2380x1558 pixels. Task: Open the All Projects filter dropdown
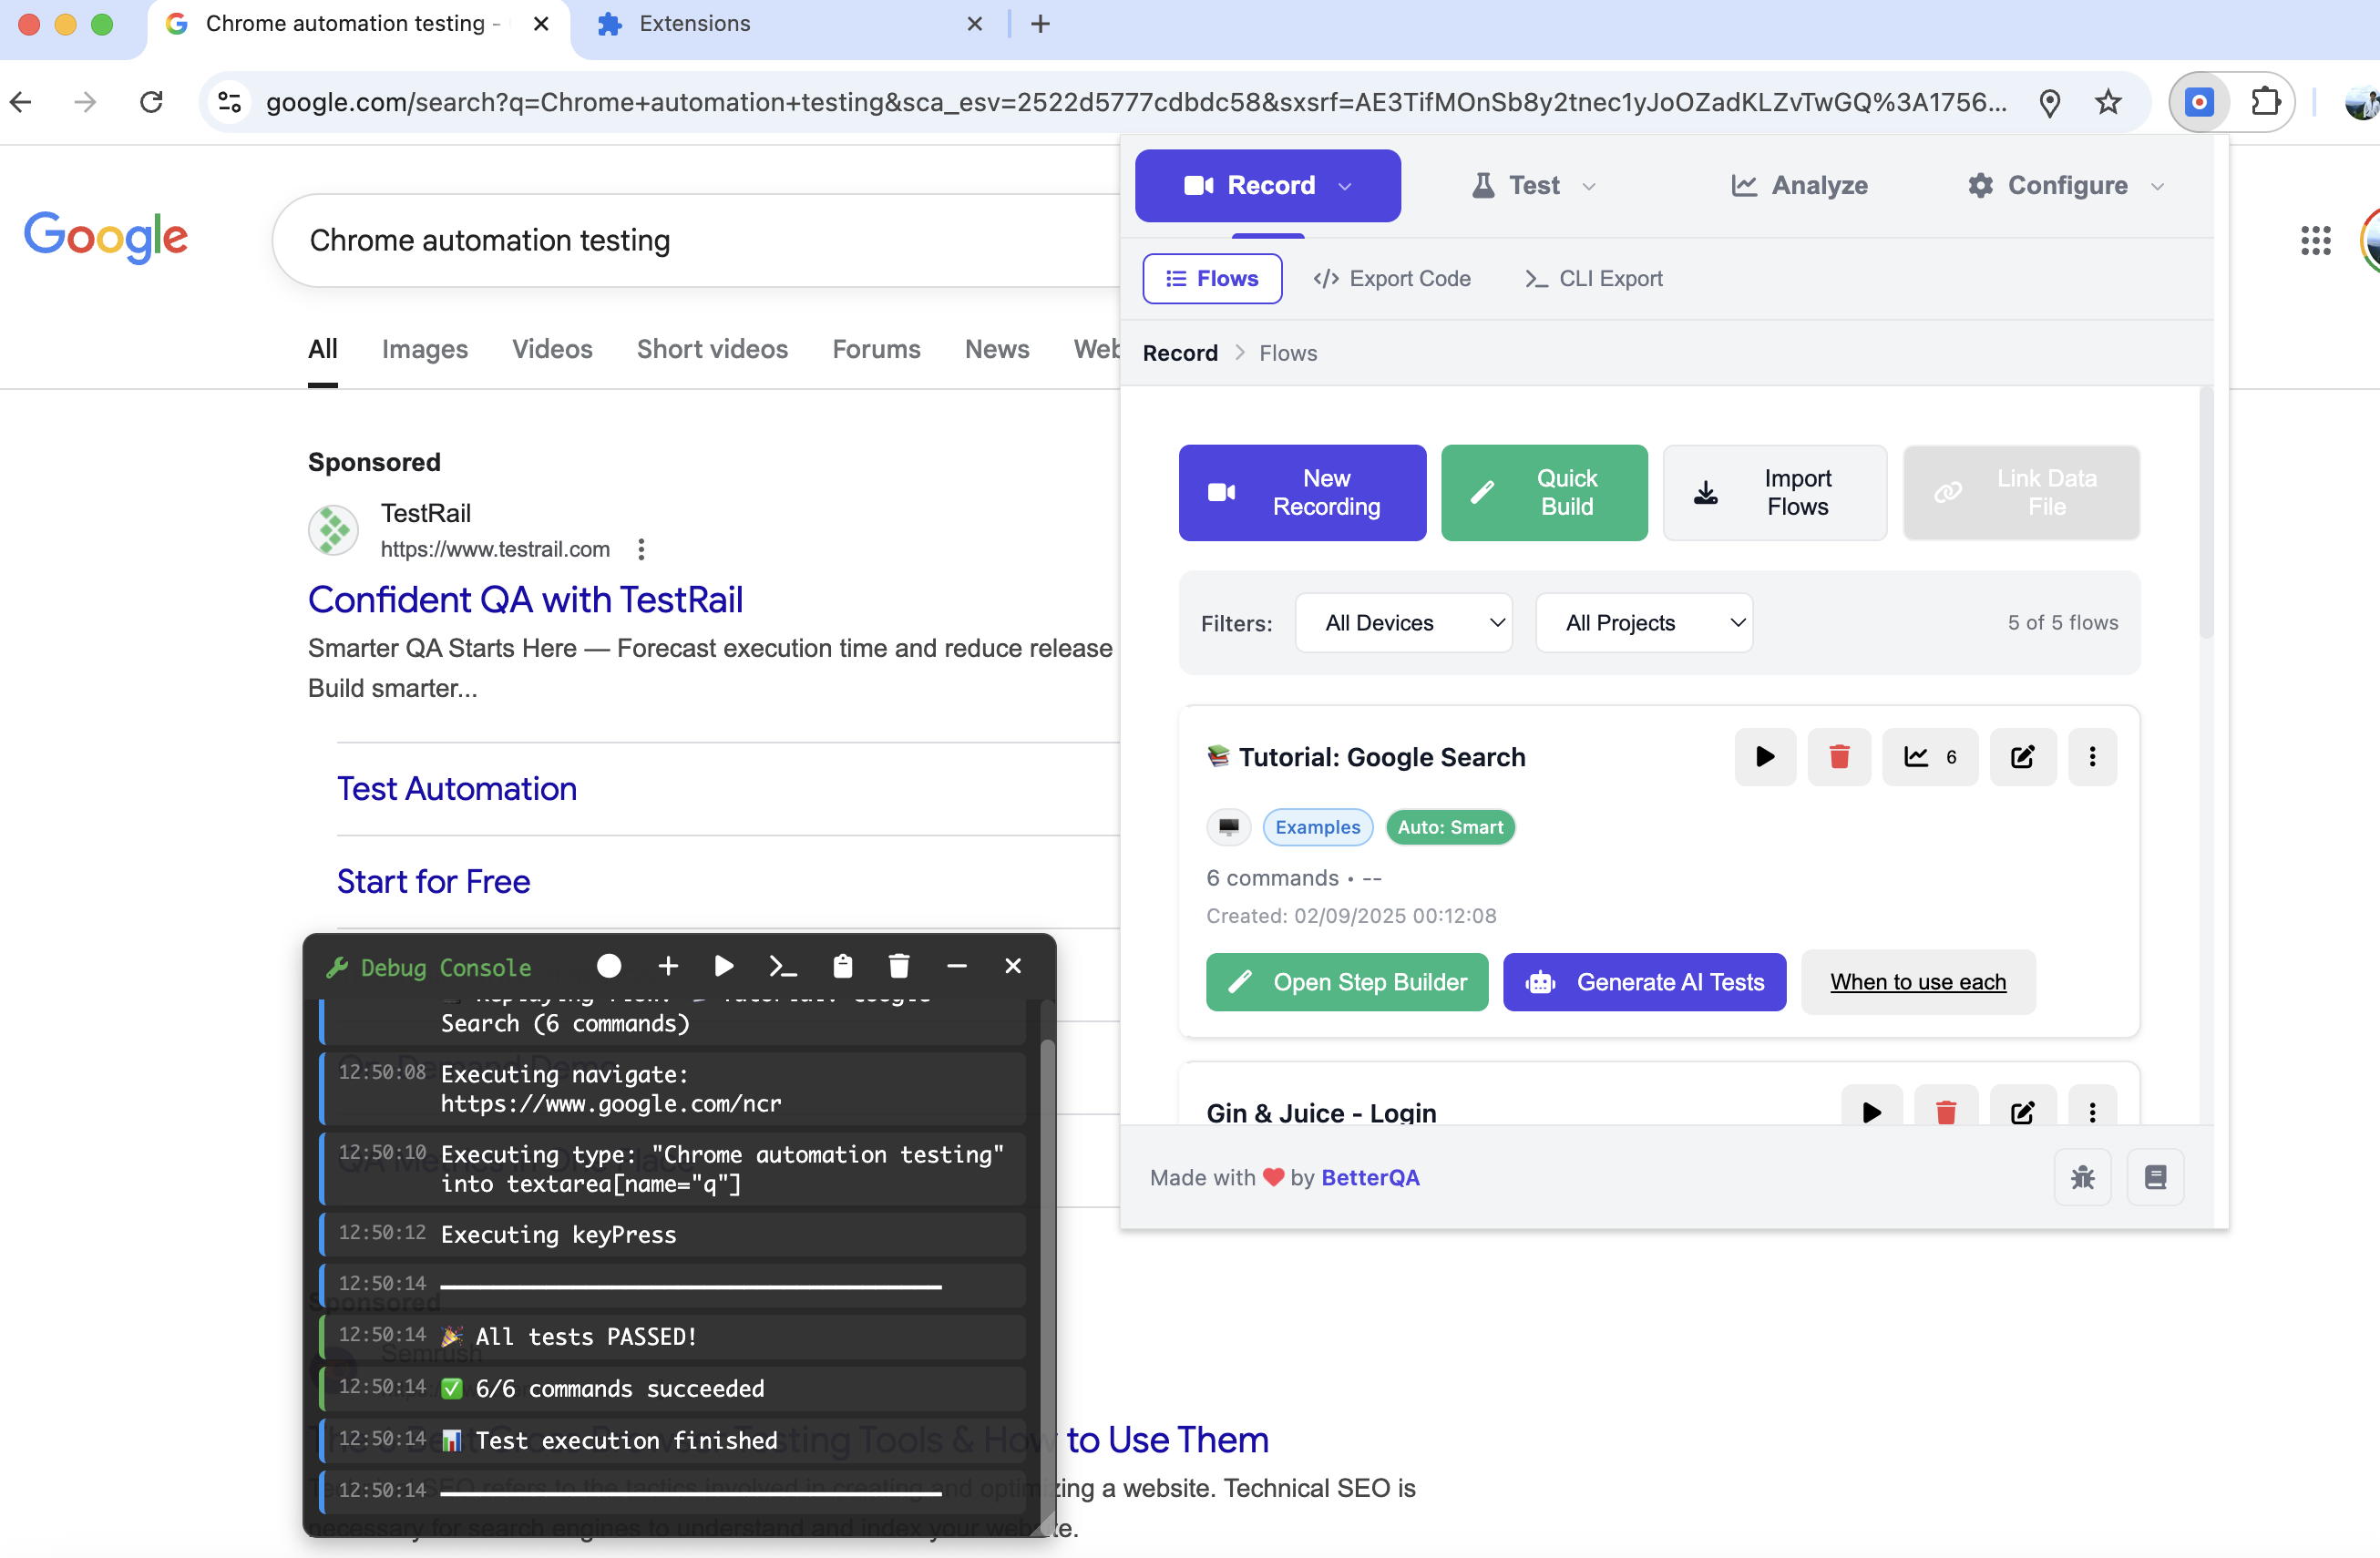[x=1643, y=623]
